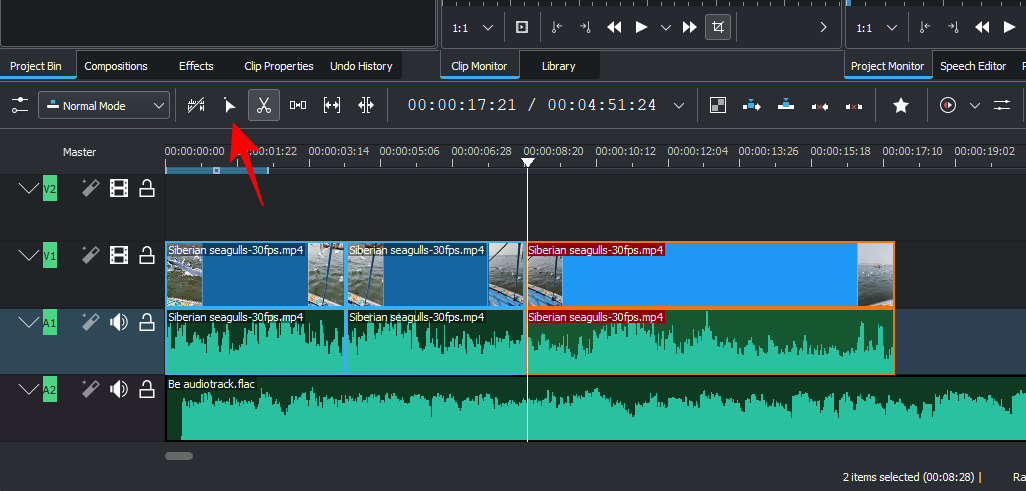The image size is (1026, 491).
Task: Click rewind button in the Clip Monitor
Action: 614,28
